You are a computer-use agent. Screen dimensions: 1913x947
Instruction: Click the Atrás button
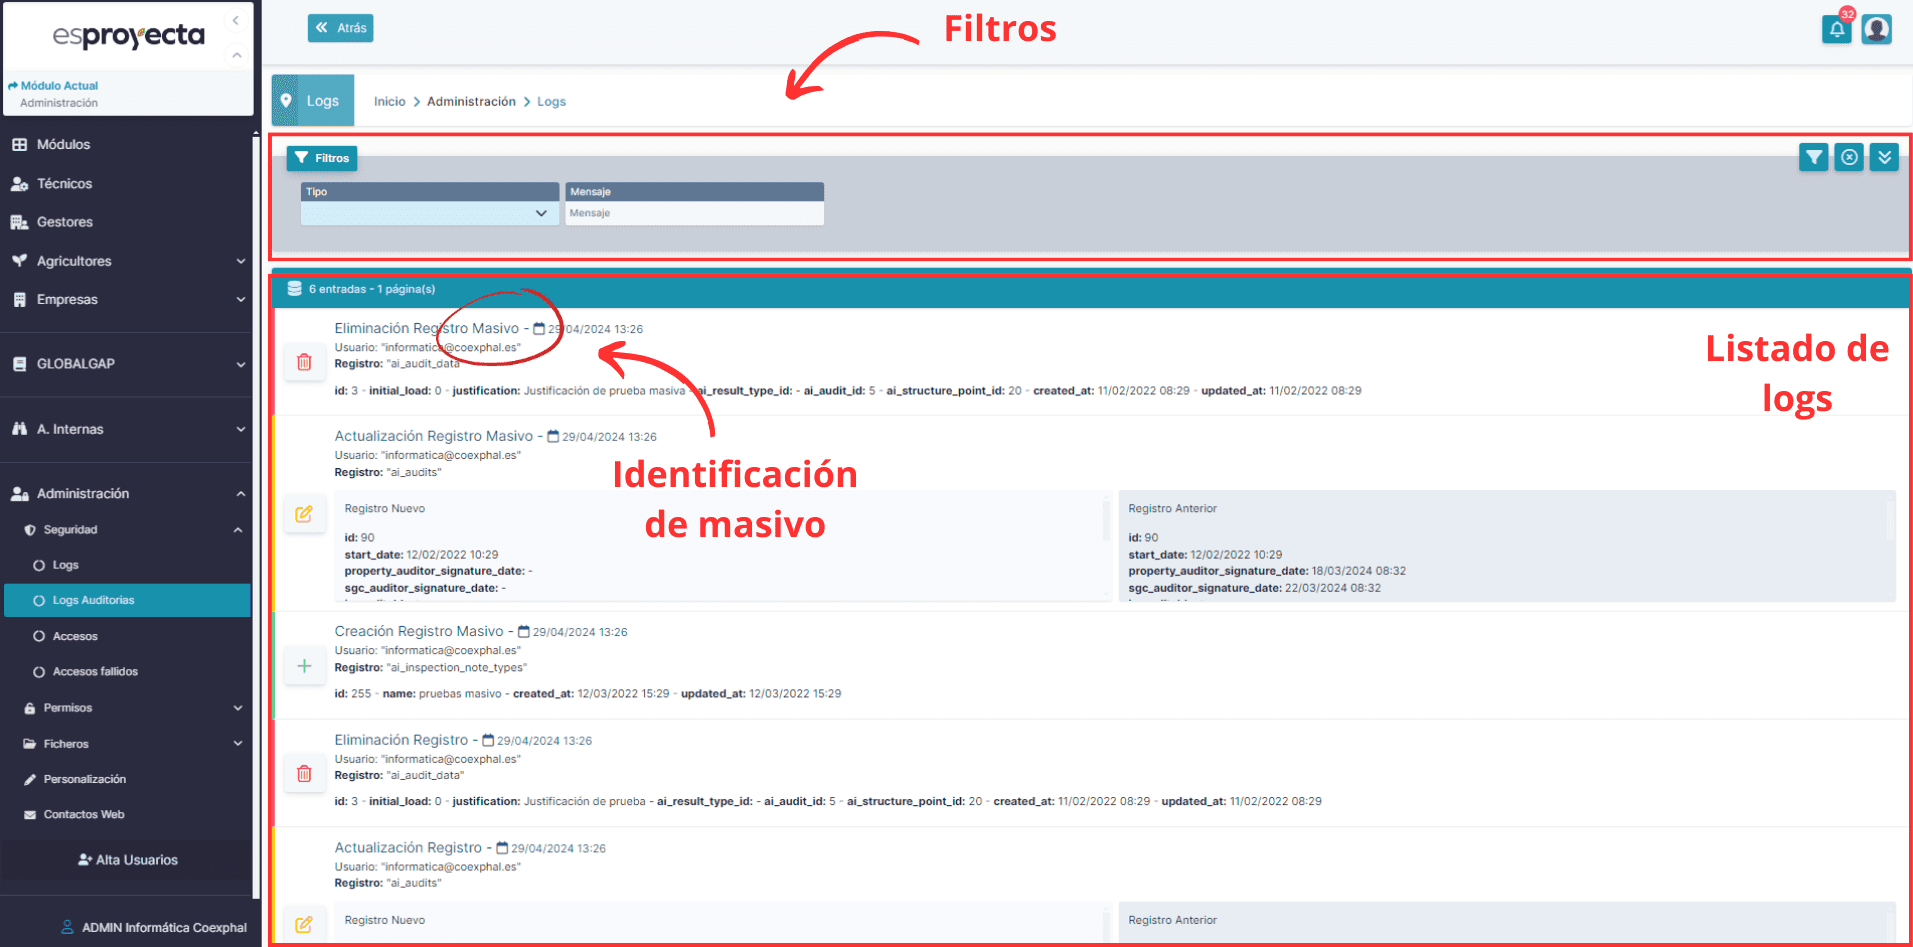pos(340,28)
